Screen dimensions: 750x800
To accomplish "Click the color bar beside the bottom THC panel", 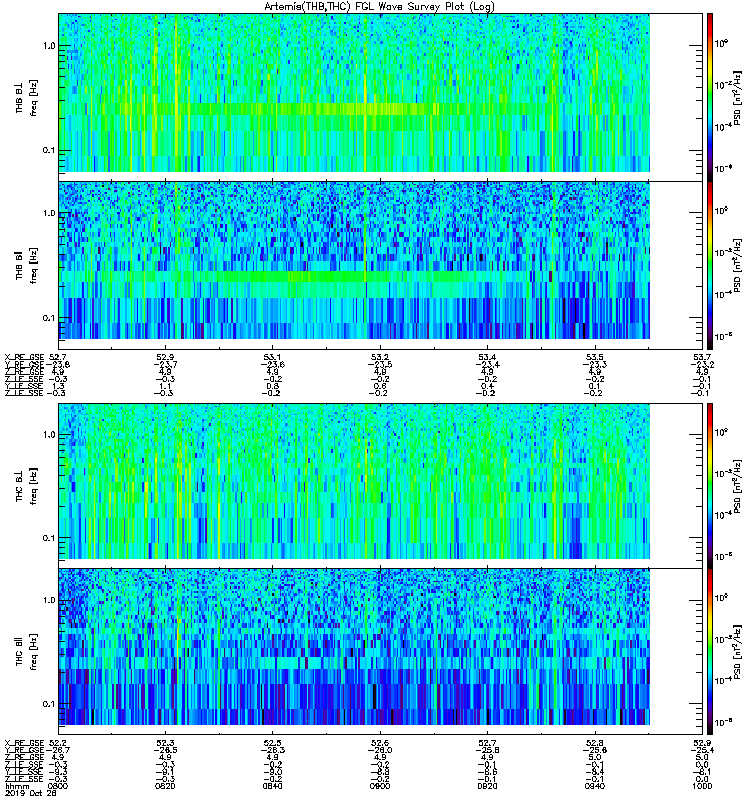I will pyautogui.click(x=710, y=652).
